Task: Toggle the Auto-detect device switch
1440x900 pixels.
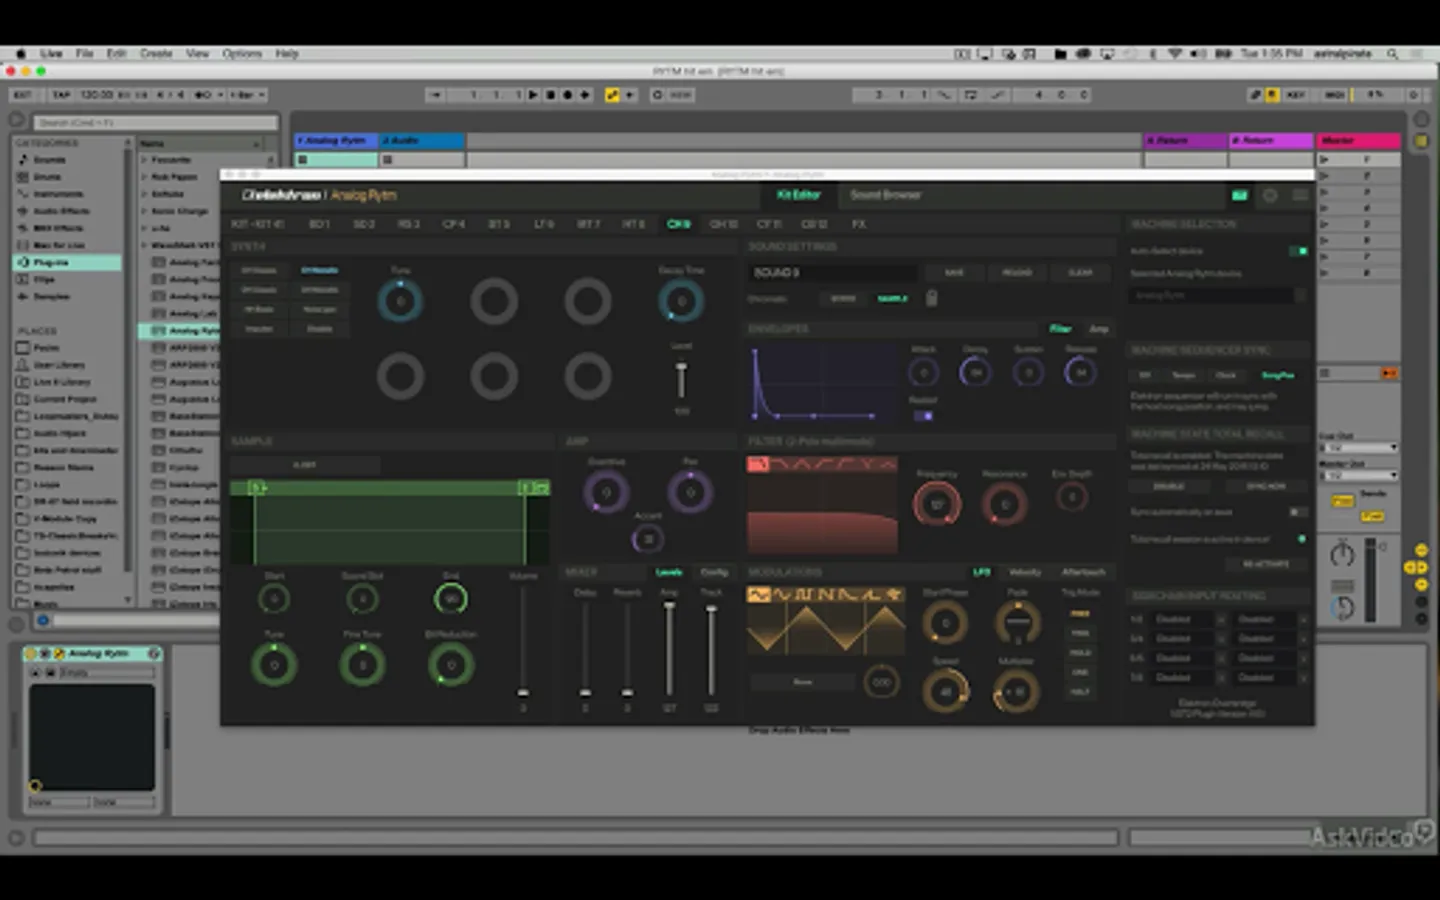Action: [x=1298, y=251]
